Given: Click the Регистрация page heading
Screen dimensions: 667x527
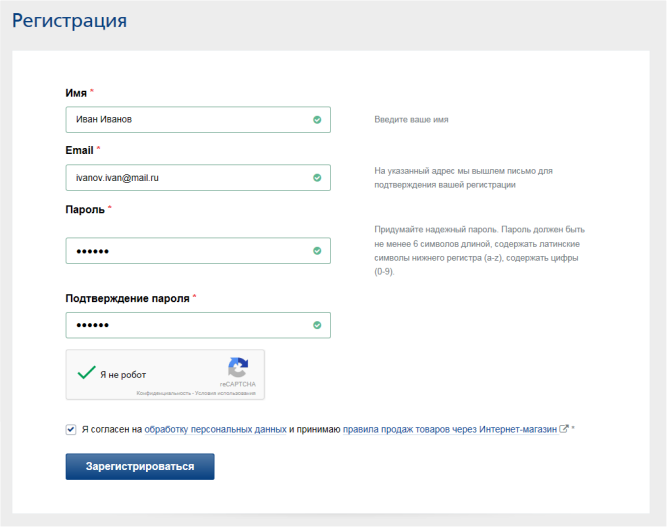Looking at the screenshot, I should click(69, 20).
